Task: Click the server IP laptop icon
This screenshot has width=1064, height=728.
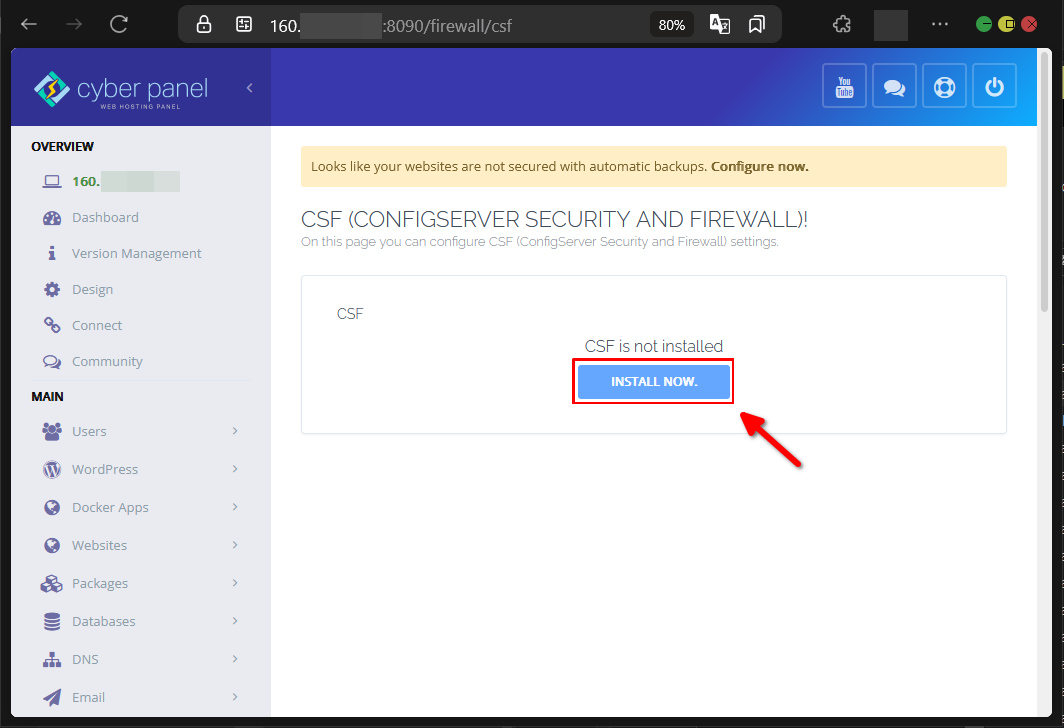Action: (52, 181)
